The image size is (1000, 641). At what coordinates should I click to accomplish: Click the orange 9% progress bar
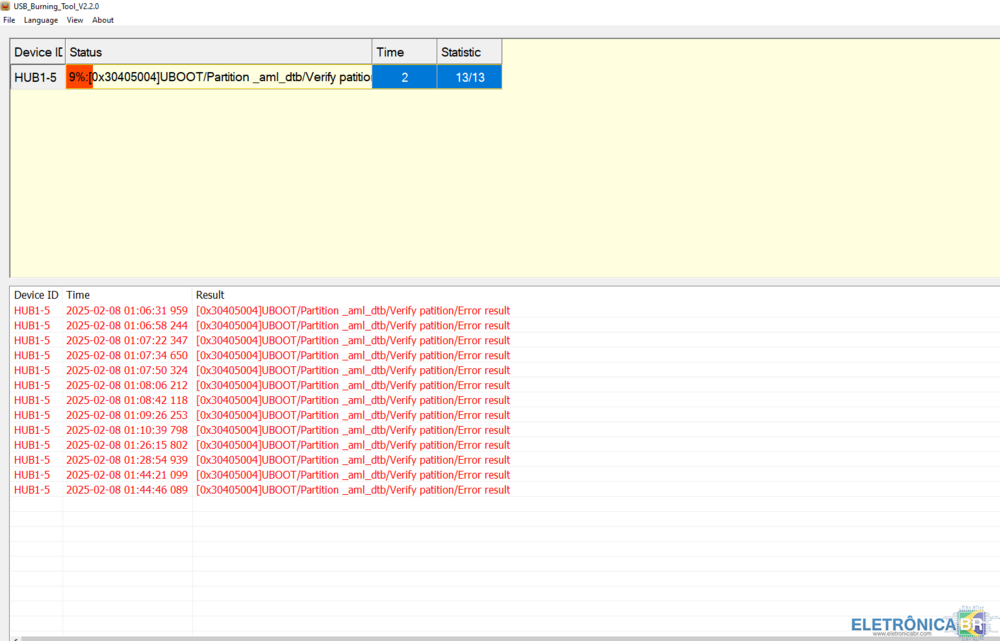point(79,77)
